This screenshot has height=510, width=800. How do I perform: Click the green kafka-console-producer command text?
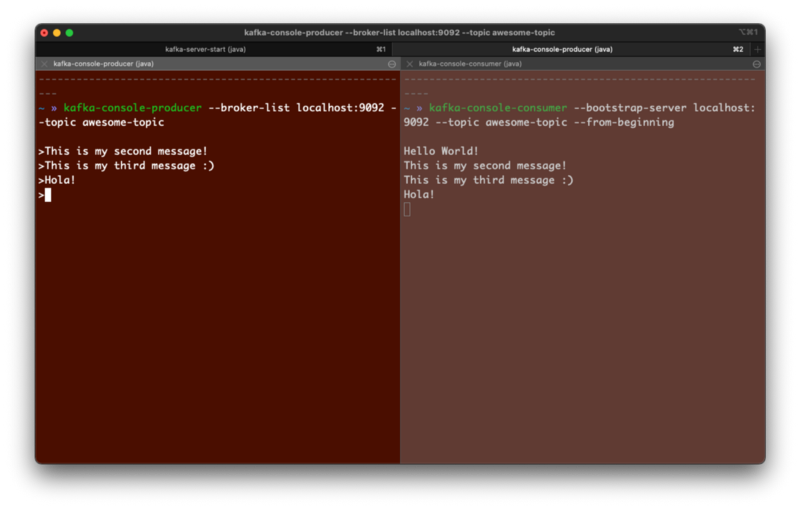pyautogui.click(x=132, y=108)
